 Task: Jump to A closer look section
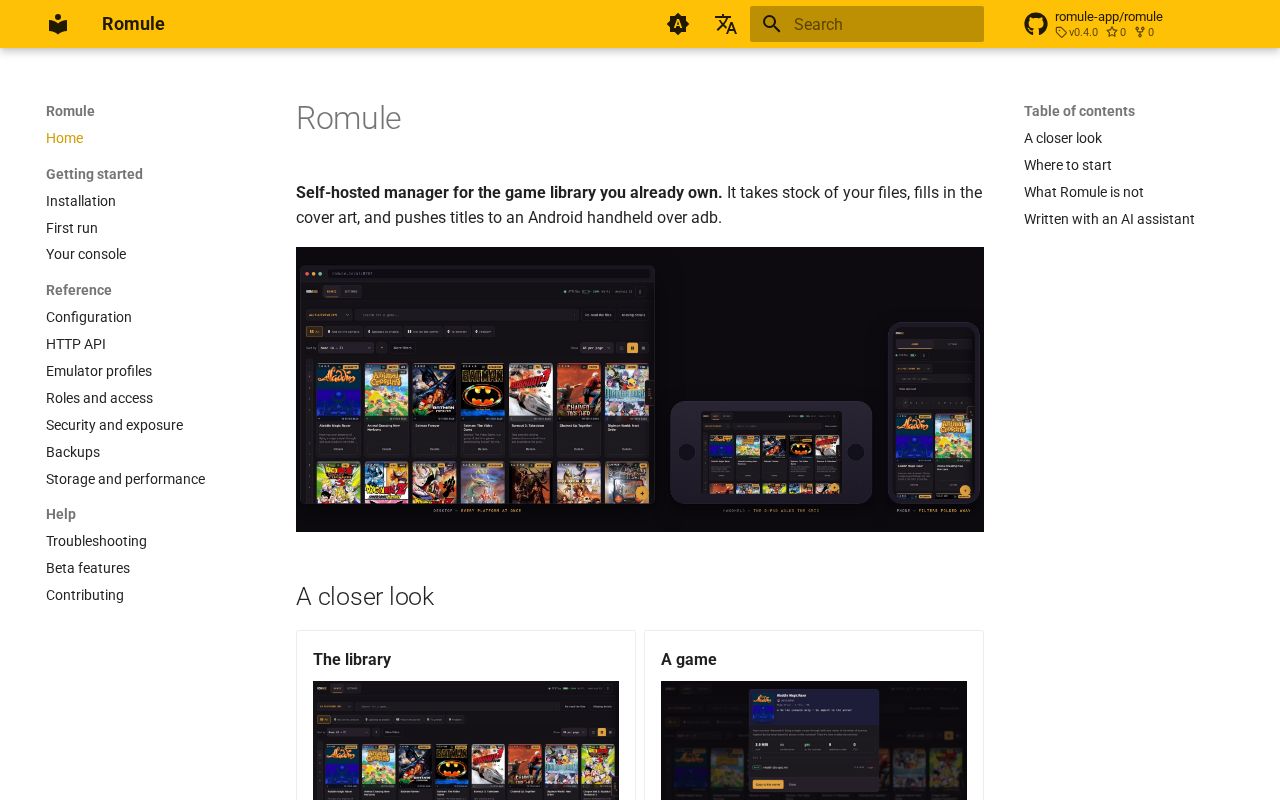(1063, 138)
